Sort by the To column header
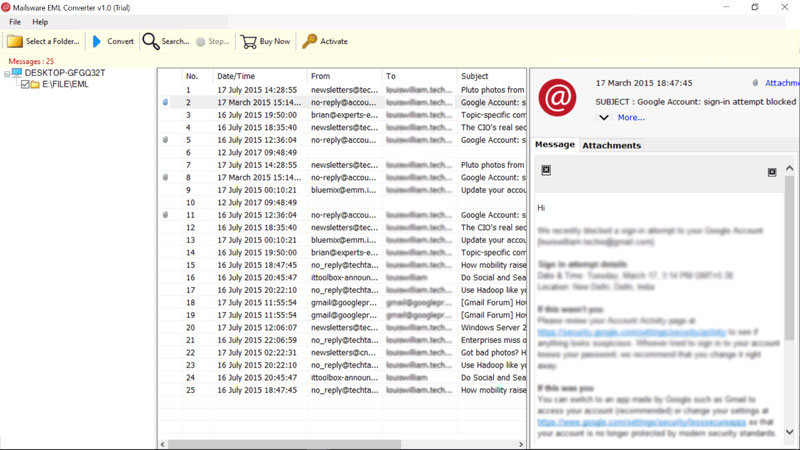The width and height of the screenshot is (800, 450). point(419,76)
